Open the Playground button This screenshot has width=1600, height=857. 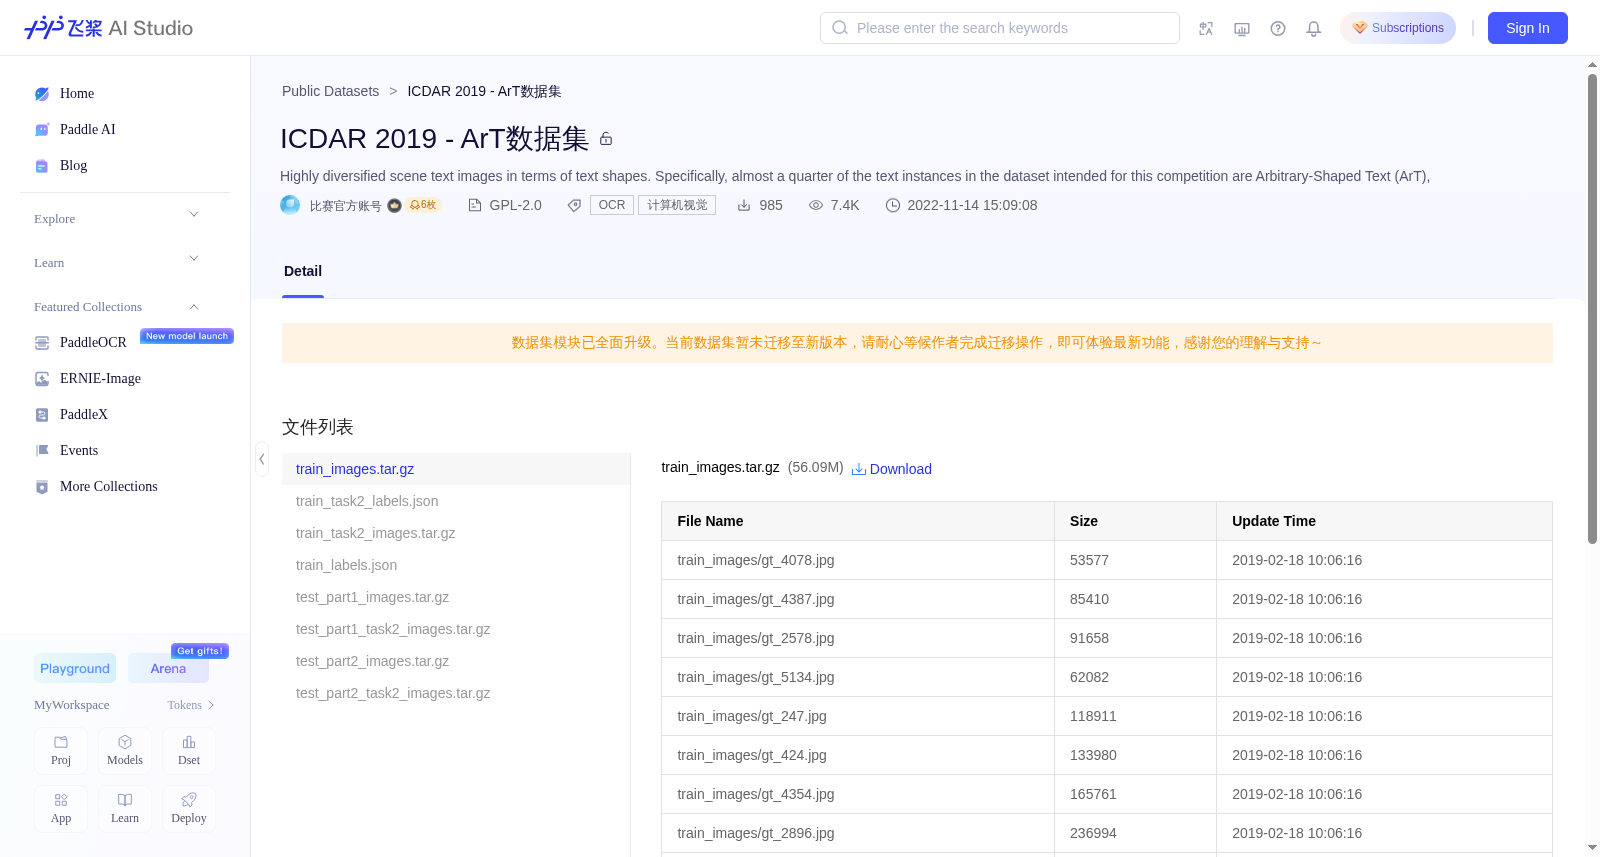coord(75,668)
